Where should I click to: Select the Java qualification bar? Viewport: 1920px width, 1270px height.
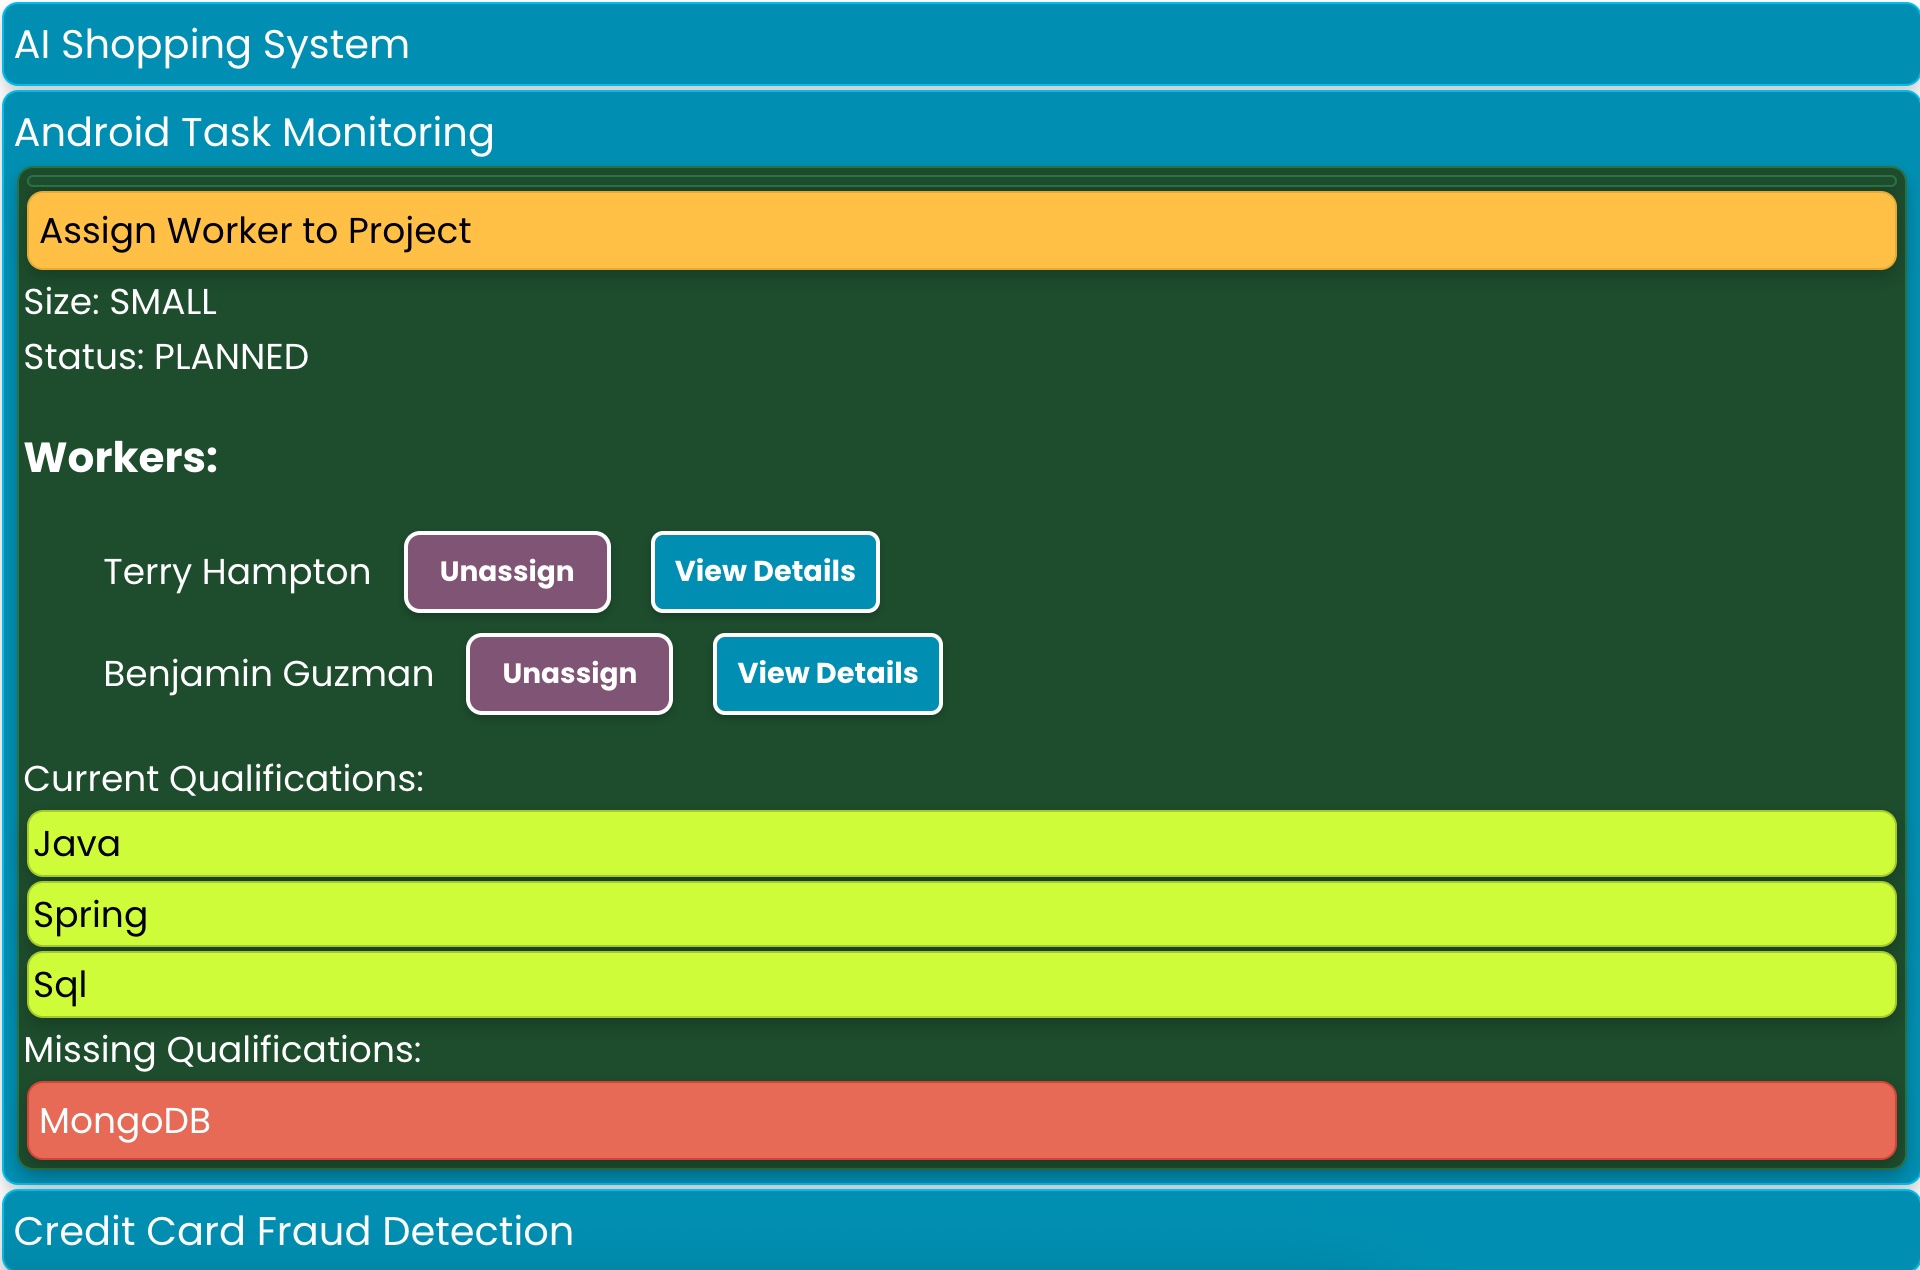coord(960,844)
